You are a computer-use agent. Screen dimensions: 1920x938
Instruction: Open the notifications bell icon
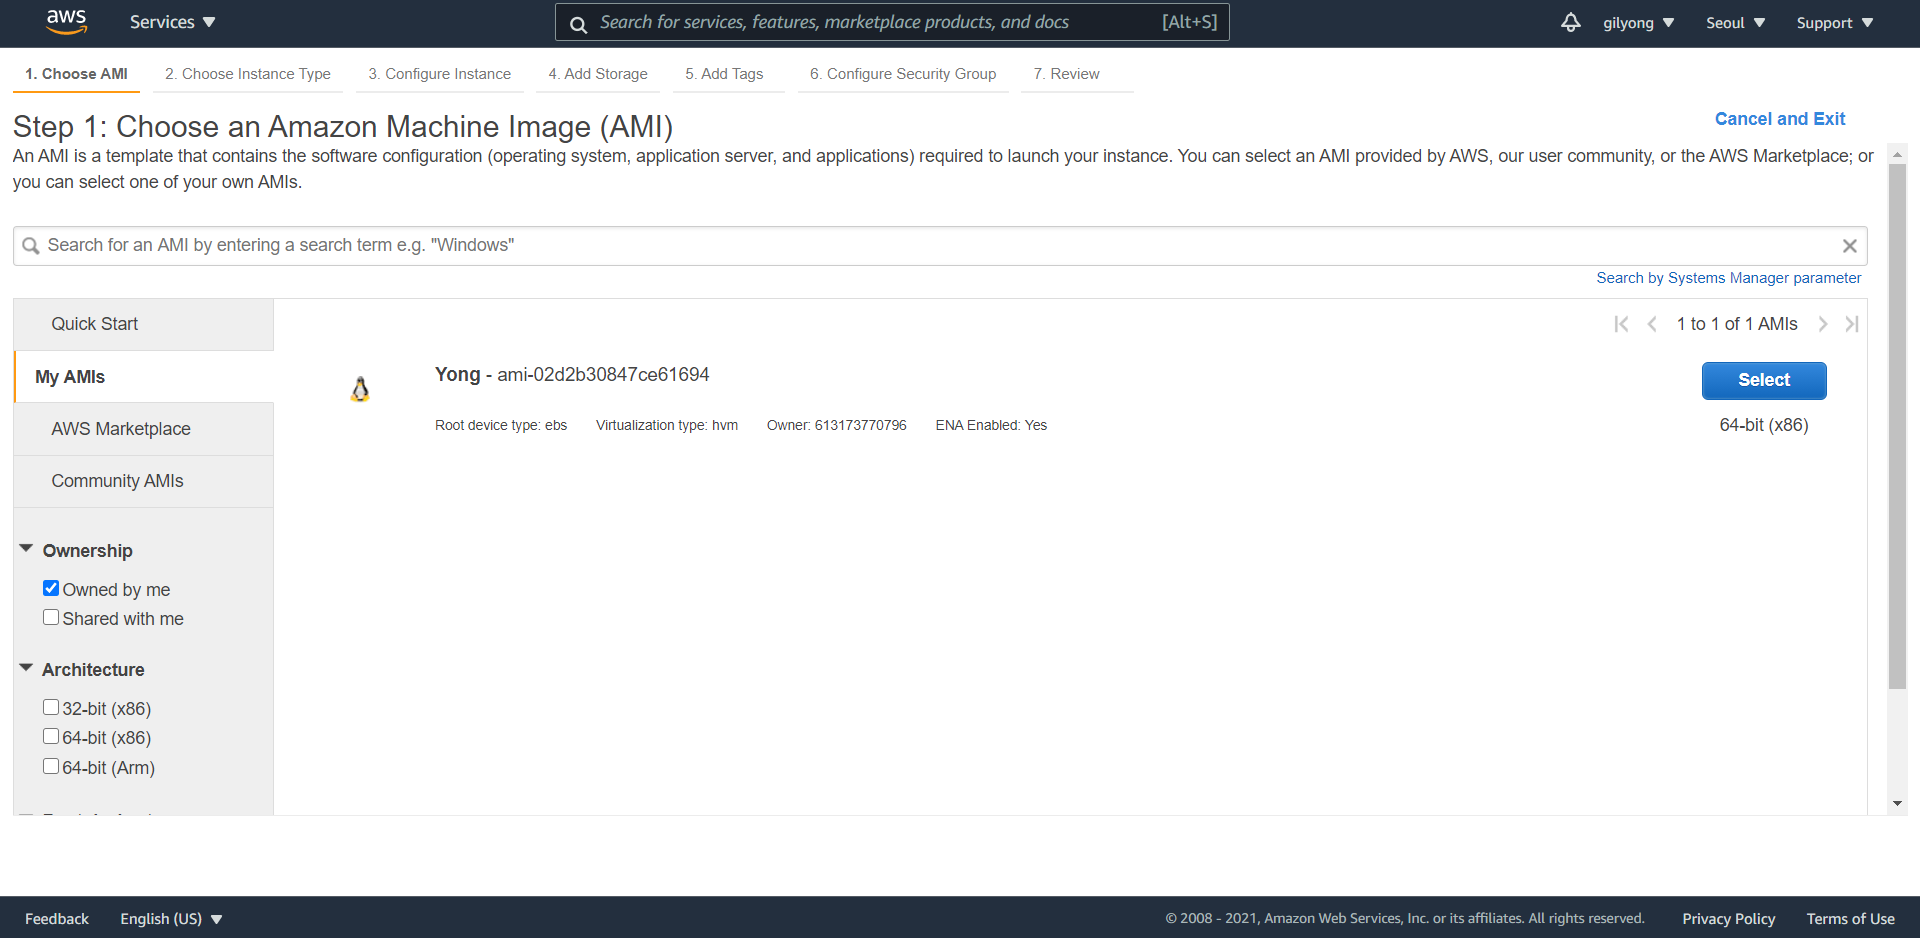point(1571,22)
